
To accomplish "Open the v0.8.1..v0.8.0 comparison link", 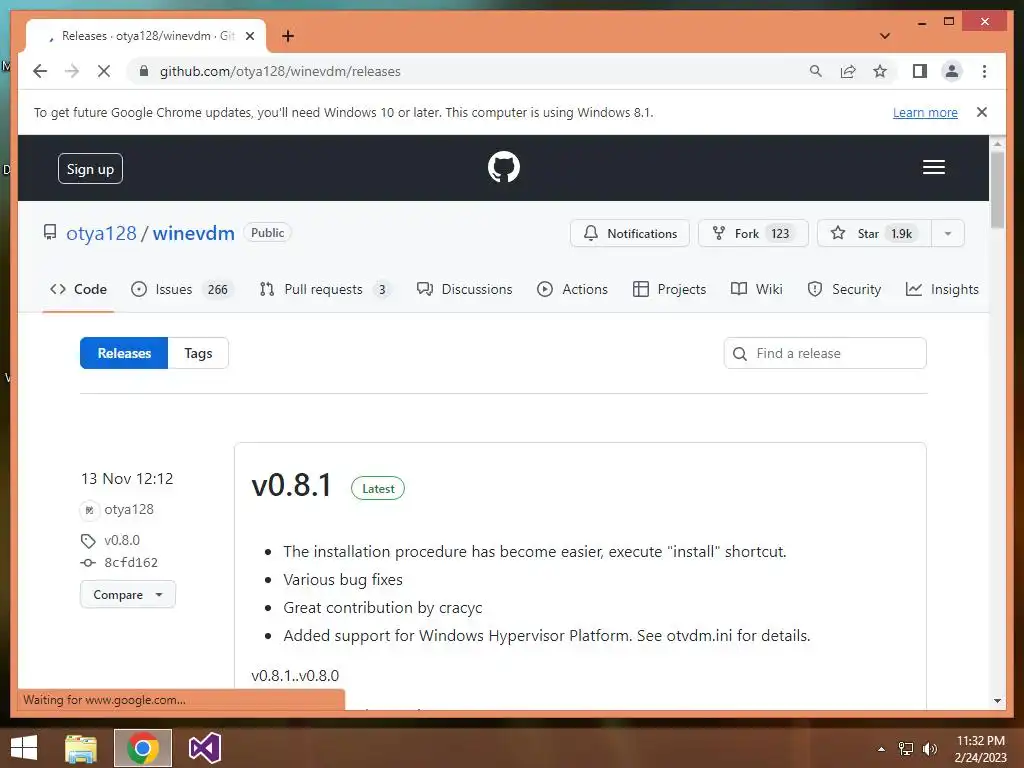I will 295,675.
